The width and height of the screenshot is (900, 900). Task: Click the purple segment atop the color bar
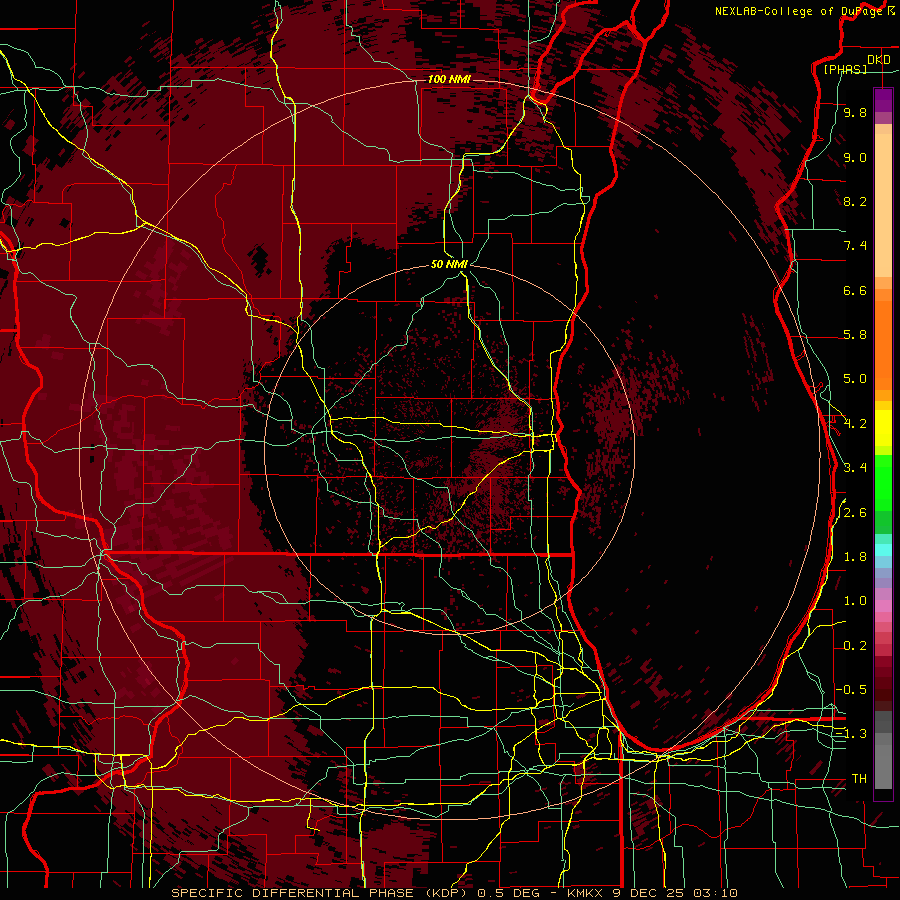point(883,100)
